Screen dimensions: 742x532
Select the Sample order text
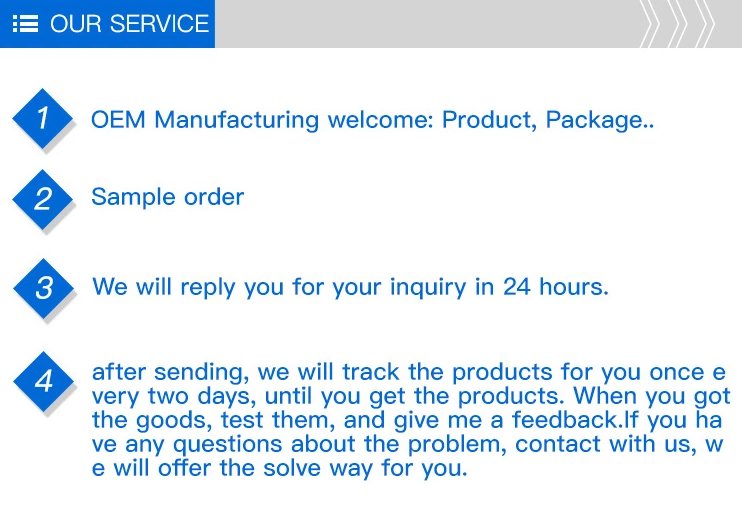pos(167,197)
